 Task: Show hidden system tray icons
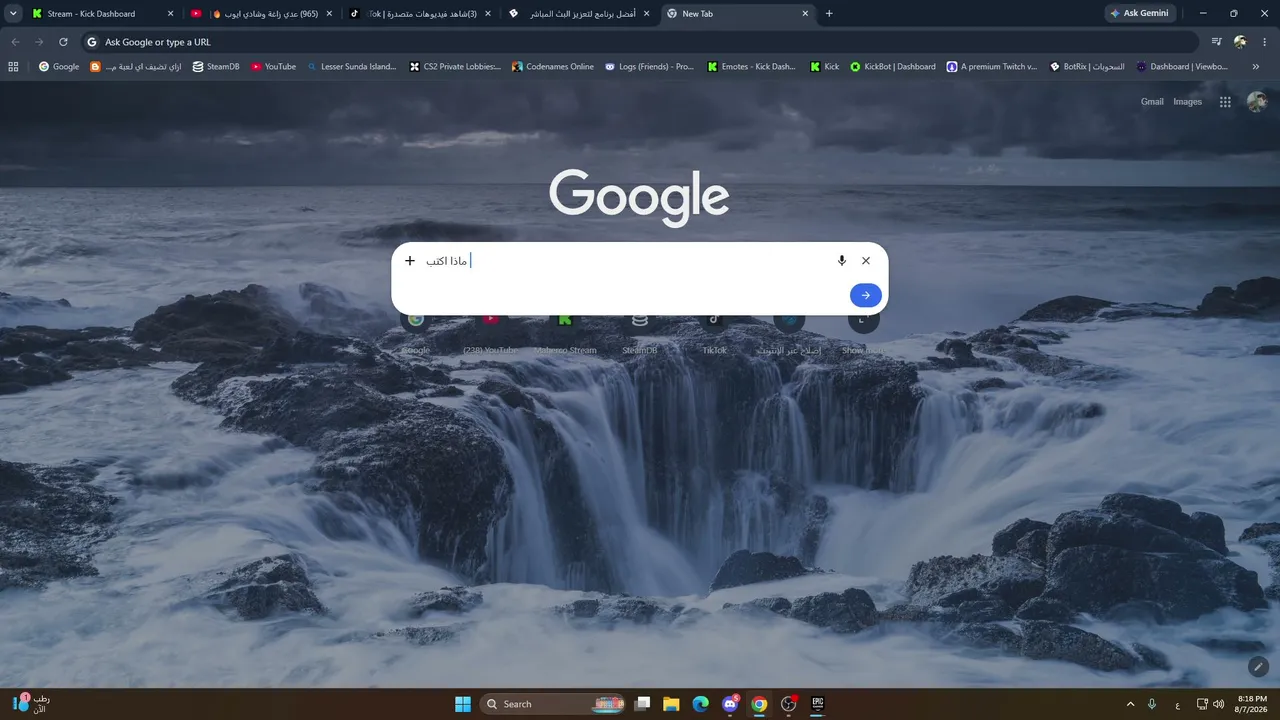(1131, 704)
